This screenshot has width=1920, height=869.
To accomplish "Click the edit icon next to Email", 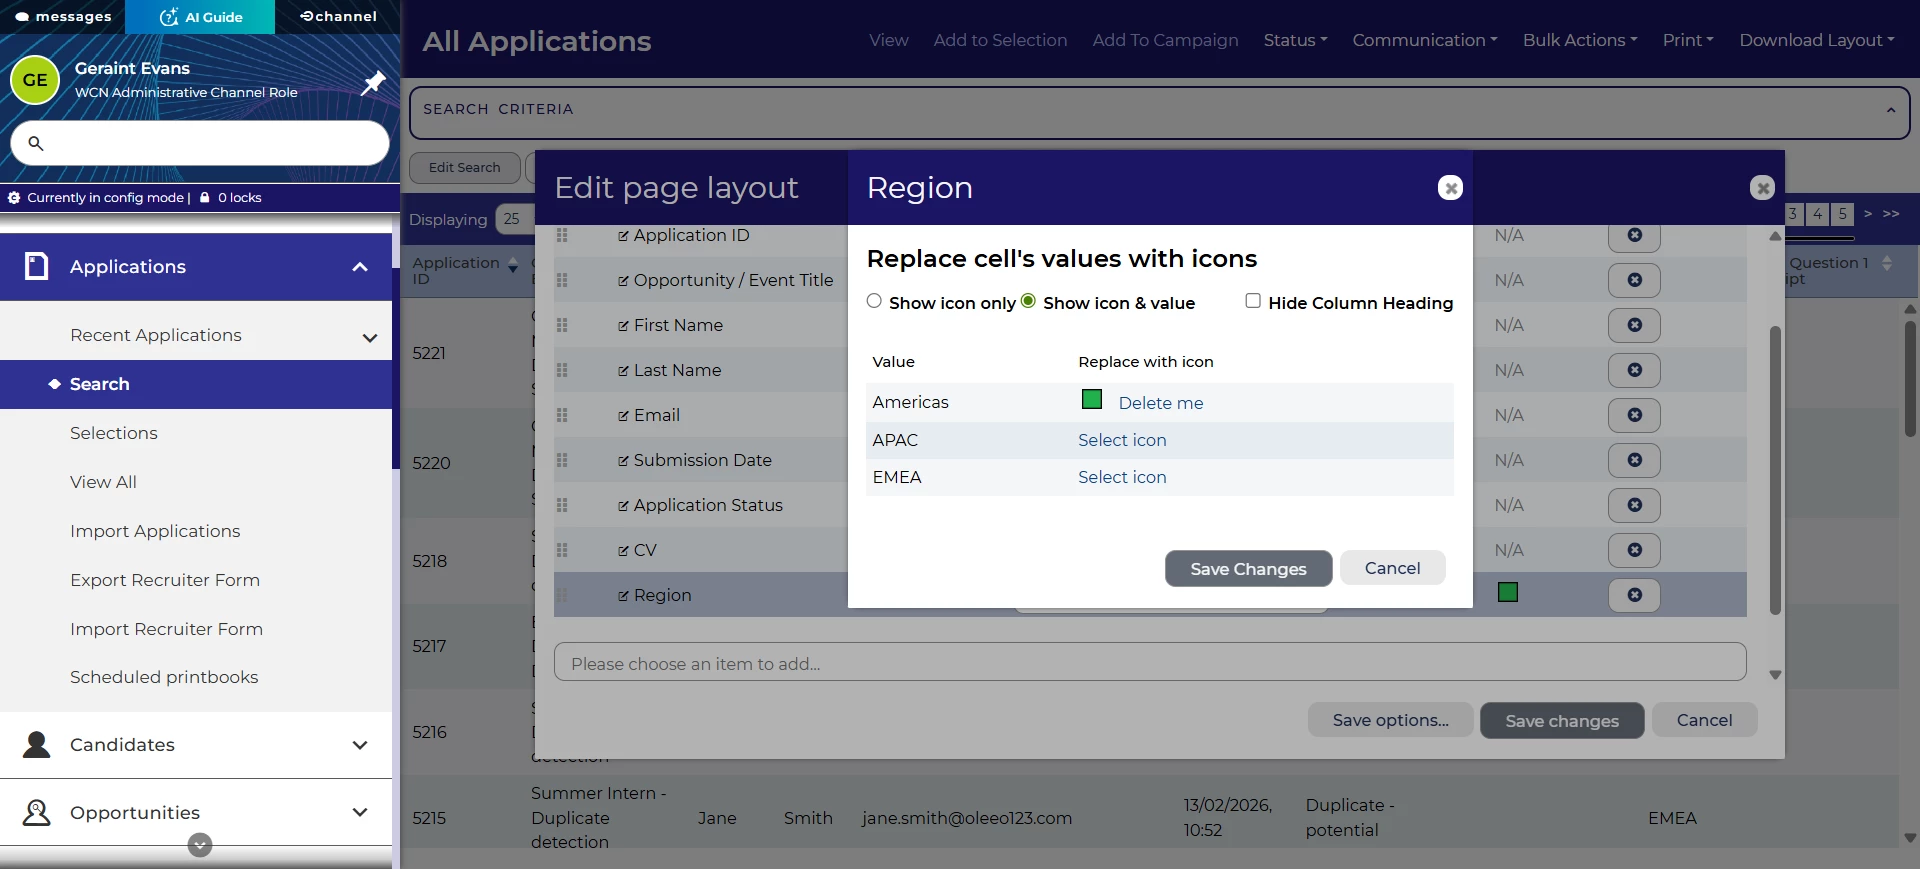I will tap(623, 416).
